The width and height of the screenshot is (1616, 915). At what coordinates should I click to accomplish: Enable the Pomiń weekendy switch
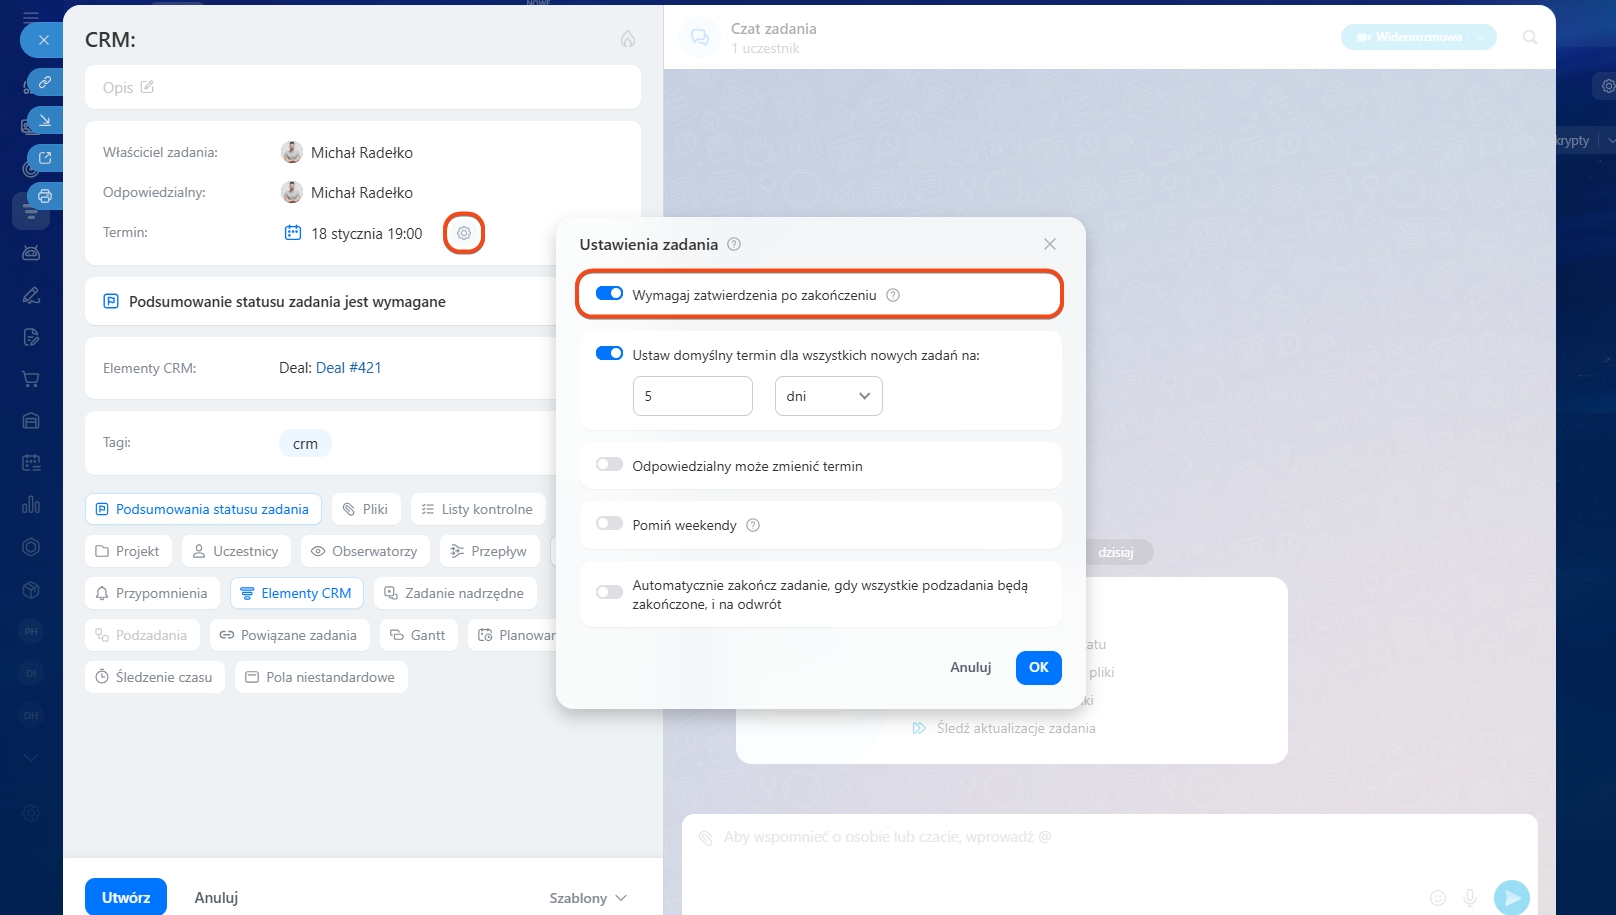point(609,524)
